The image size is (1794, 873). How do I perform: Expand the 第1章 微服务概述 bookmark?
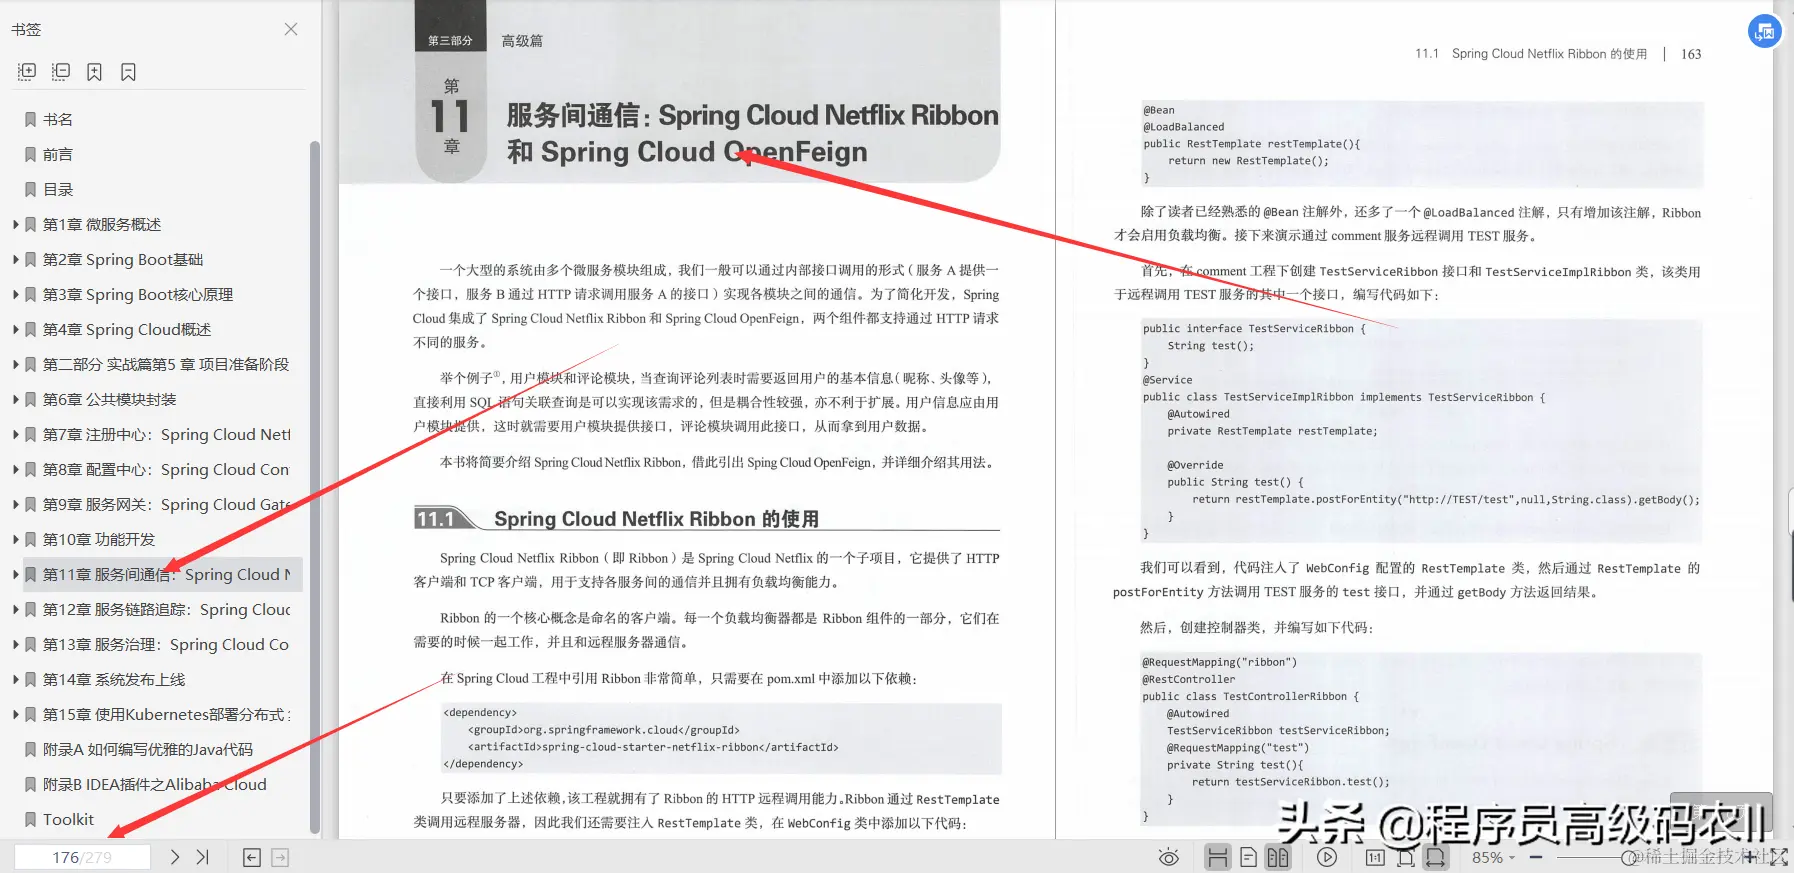tap(16, 224)
